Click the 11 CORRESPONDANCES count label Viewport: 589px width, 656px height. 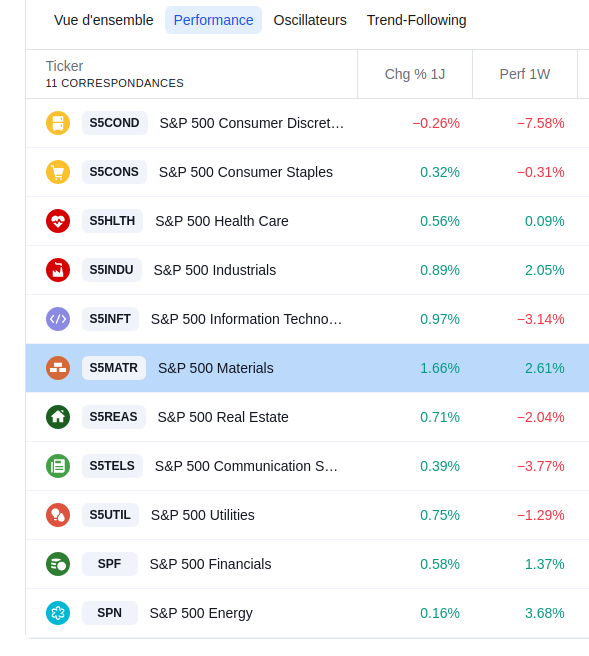115,83
